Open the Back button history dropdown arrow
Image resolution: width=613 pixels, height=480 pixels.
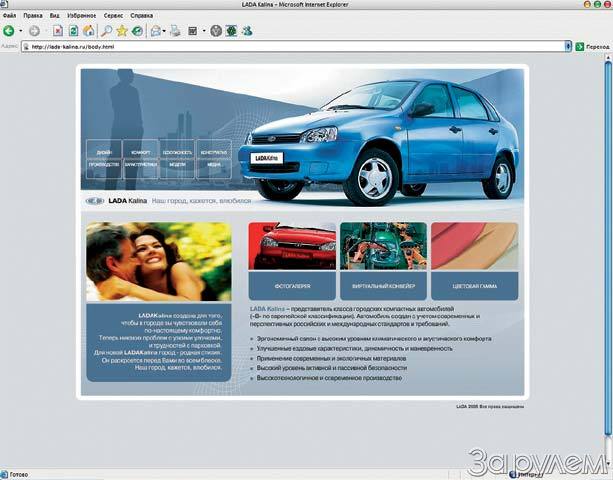point(20,31)
